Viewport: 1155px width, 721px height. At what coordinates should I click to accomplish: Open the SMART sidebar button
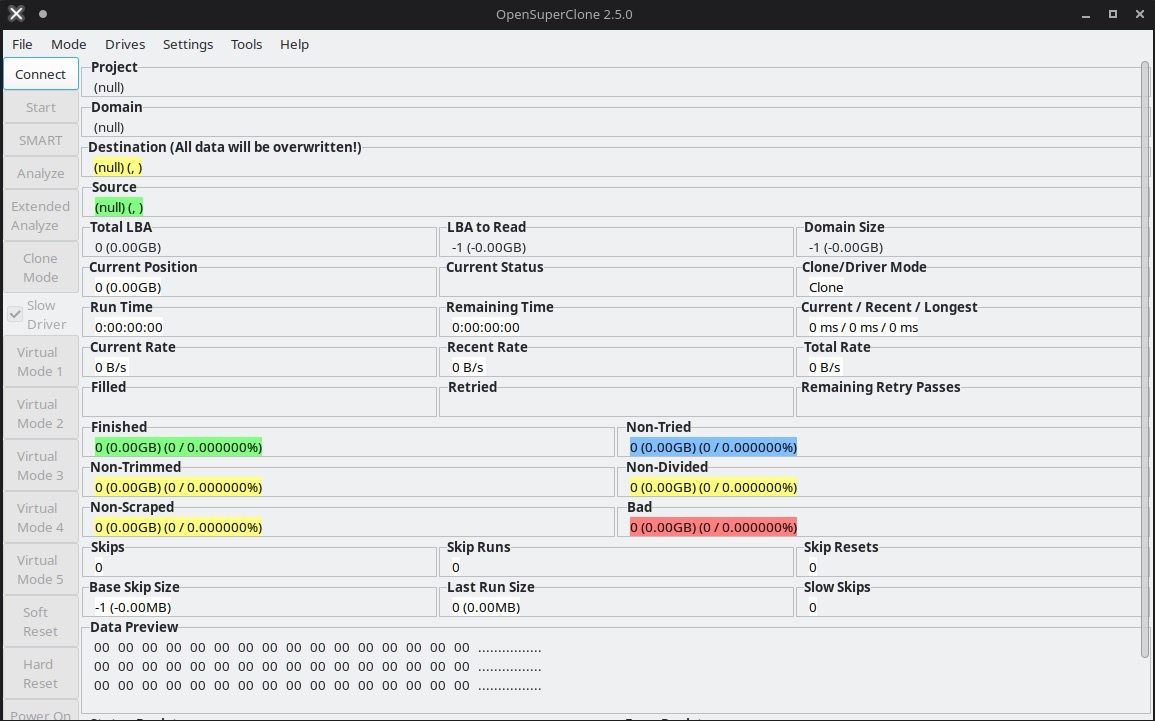40,140
